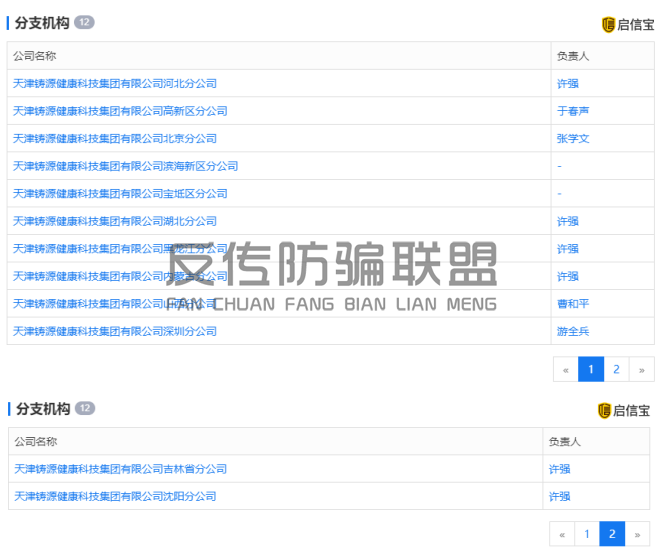This screenshot has width=662, height=552.
Task: Open the 滨海新区分公司 branch link
Action: [125, 166]
